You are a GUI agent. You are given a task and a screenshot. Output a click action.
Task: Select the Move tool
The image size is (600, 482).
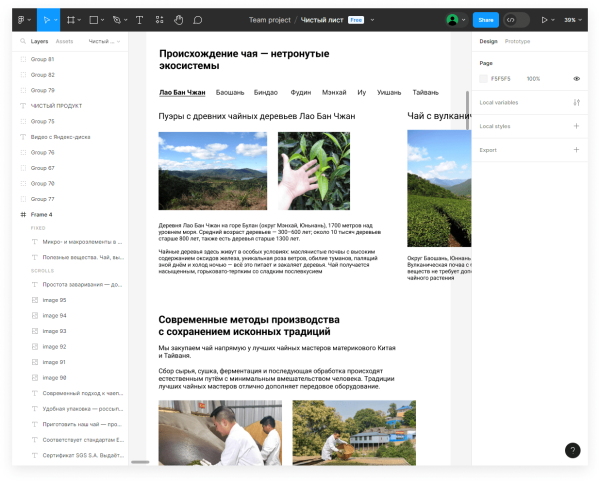point(47,19)
